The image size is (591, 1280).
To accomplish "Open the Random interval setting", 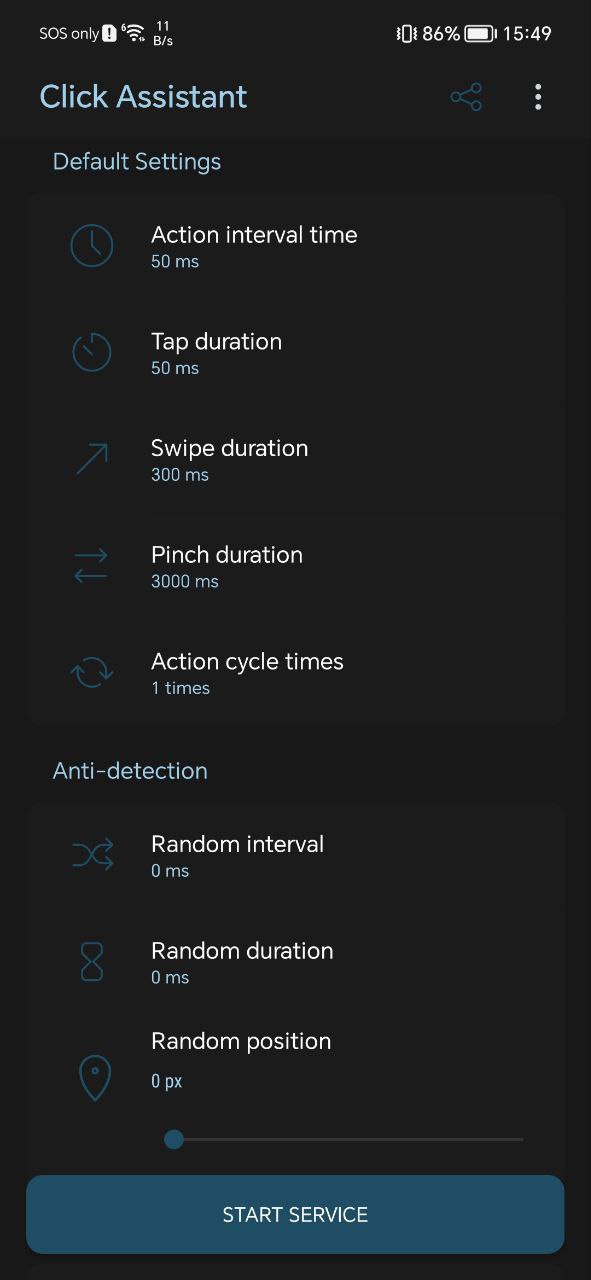I will pos(295,855).
